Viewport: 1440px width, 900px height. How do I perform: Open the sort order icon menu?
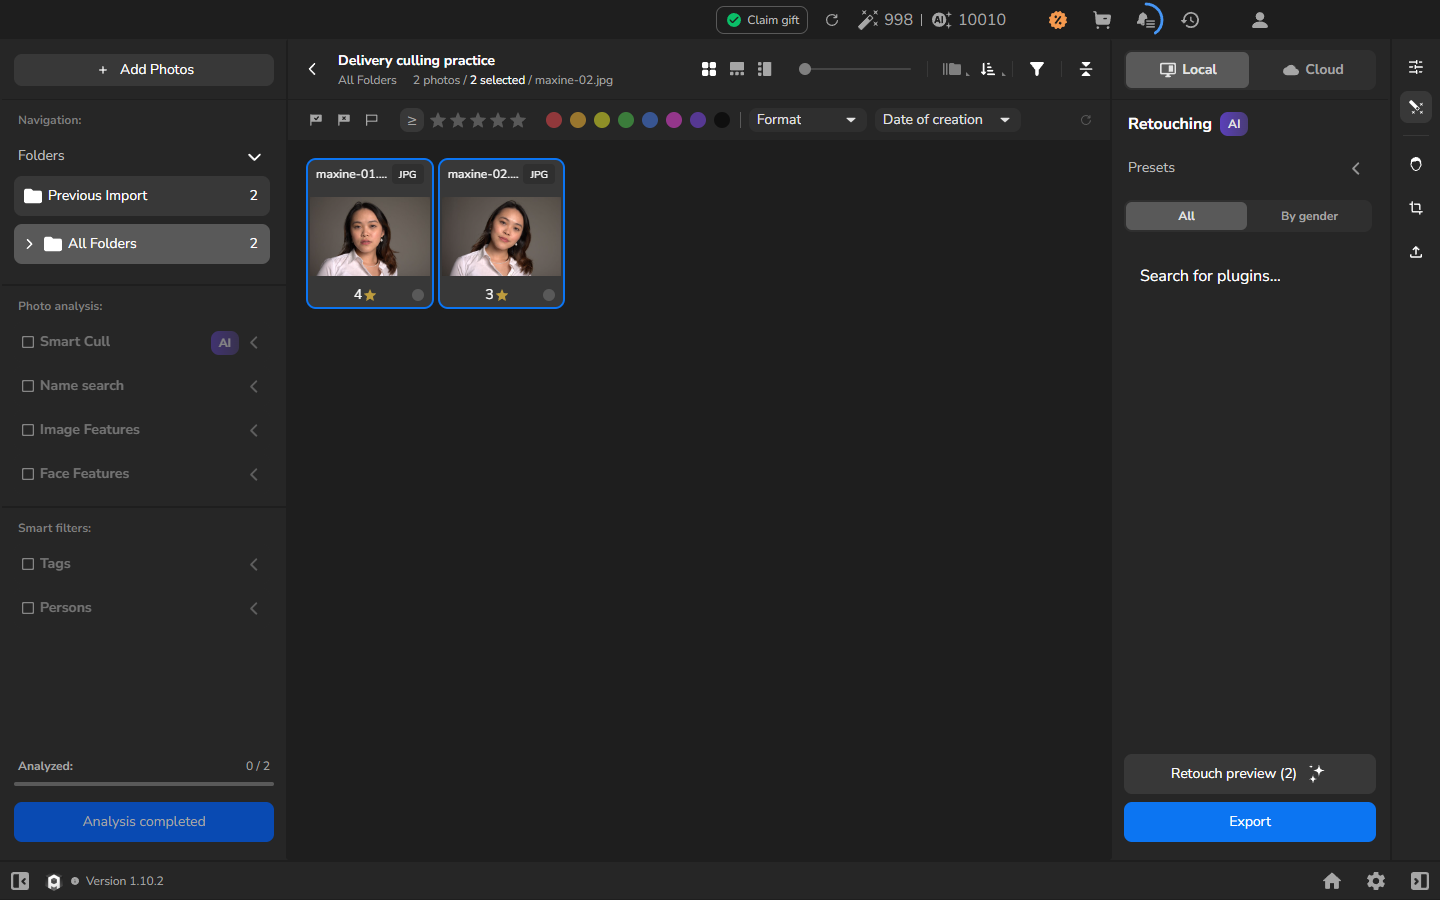pyautogui.click(x=990, y=69)
